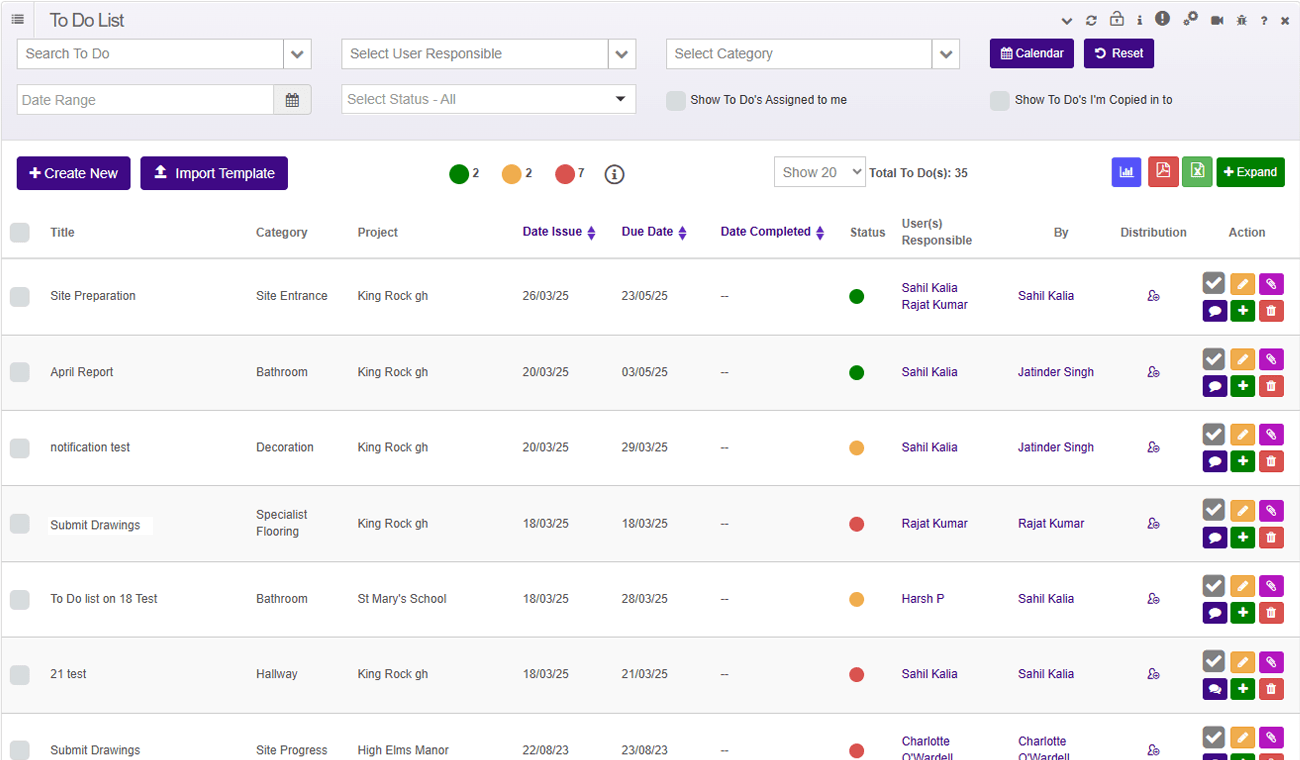Click the edit pencil for Site Preparation
Viewport: 1300px width, 760px height.
(x=1242, y=284)
